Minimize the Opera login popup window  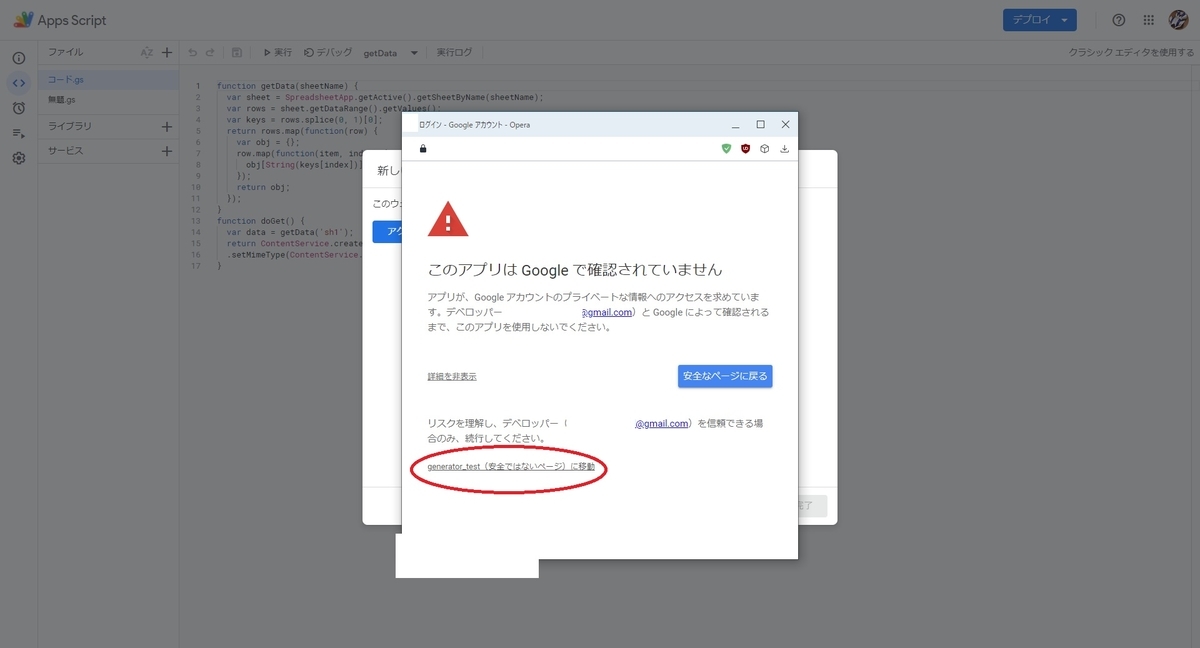click(x=735, y=125)
